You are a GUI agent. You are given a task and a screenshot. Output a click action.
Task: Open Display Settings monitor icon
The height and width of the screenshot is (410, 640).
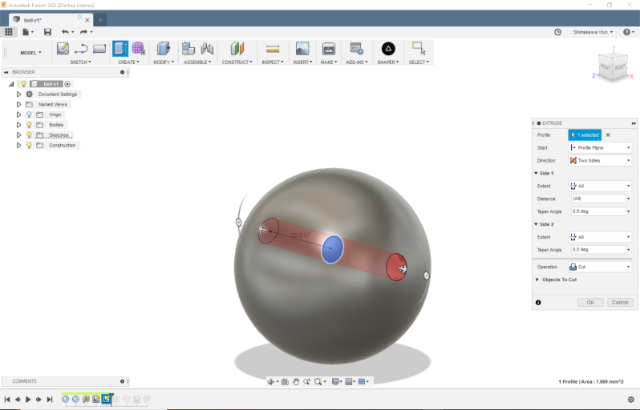(337, 382)
